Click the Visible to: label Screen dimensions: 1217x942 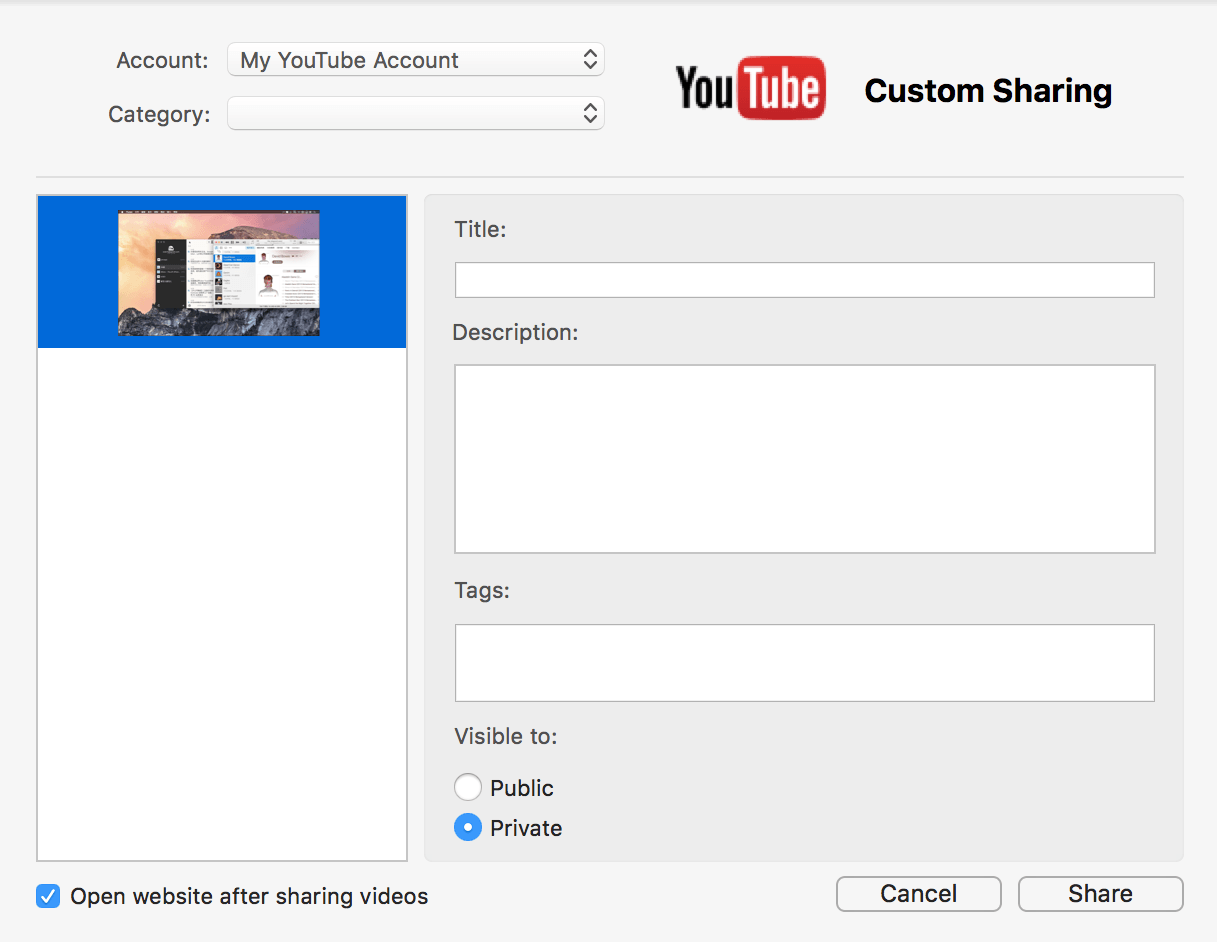506,737
